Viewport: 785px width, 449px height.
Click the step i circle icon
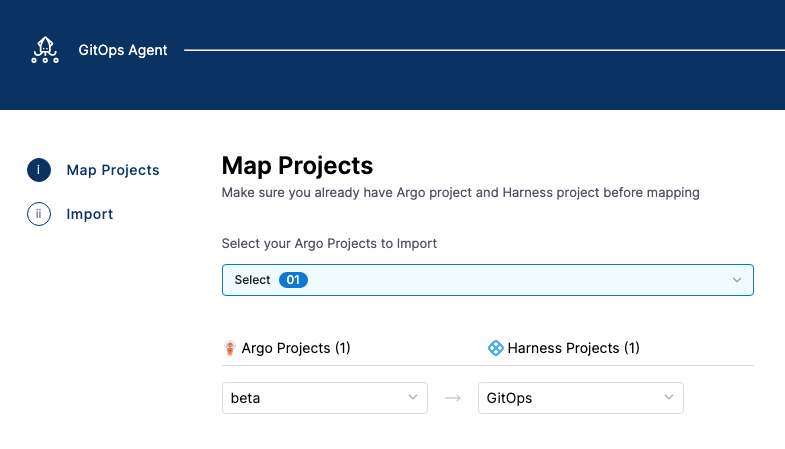(38, 170)
